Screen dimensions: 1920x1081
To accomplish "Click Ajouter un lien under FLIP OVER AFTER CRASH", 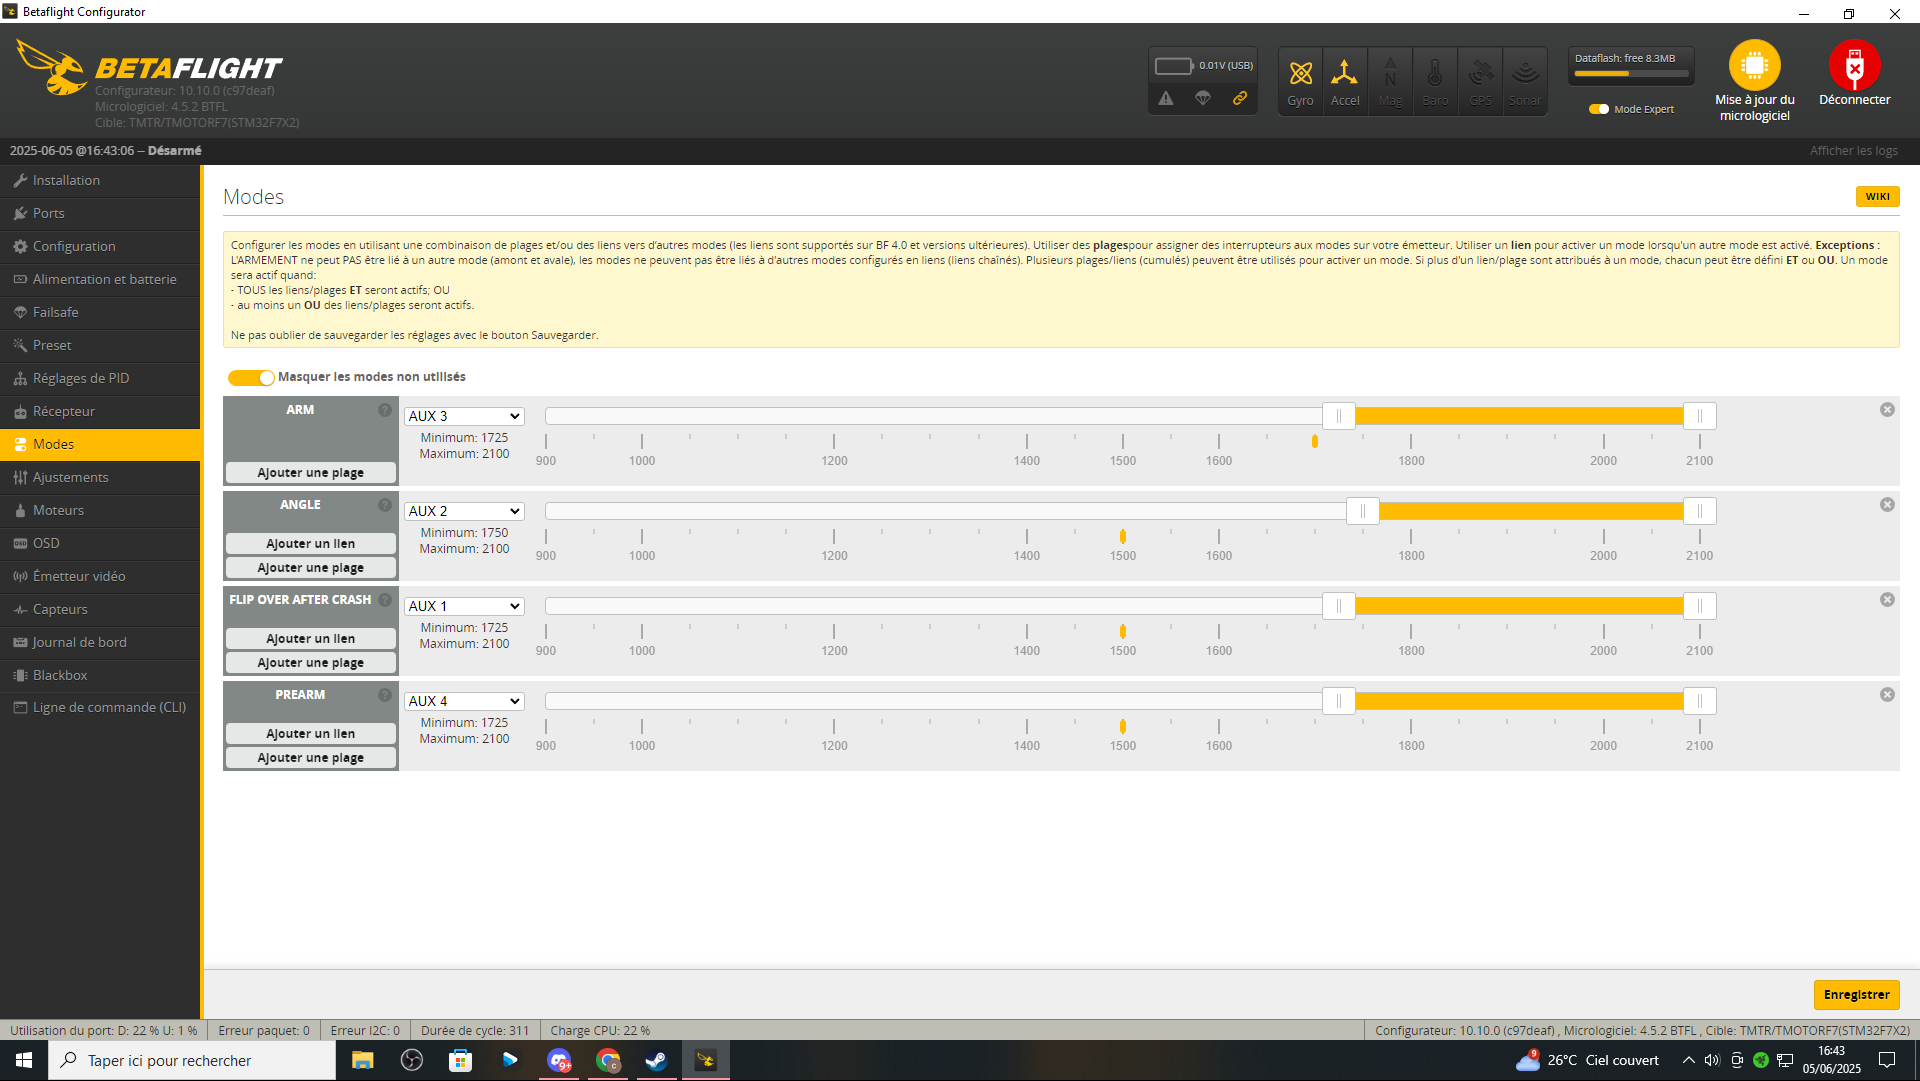I will [x=310, y=638].
